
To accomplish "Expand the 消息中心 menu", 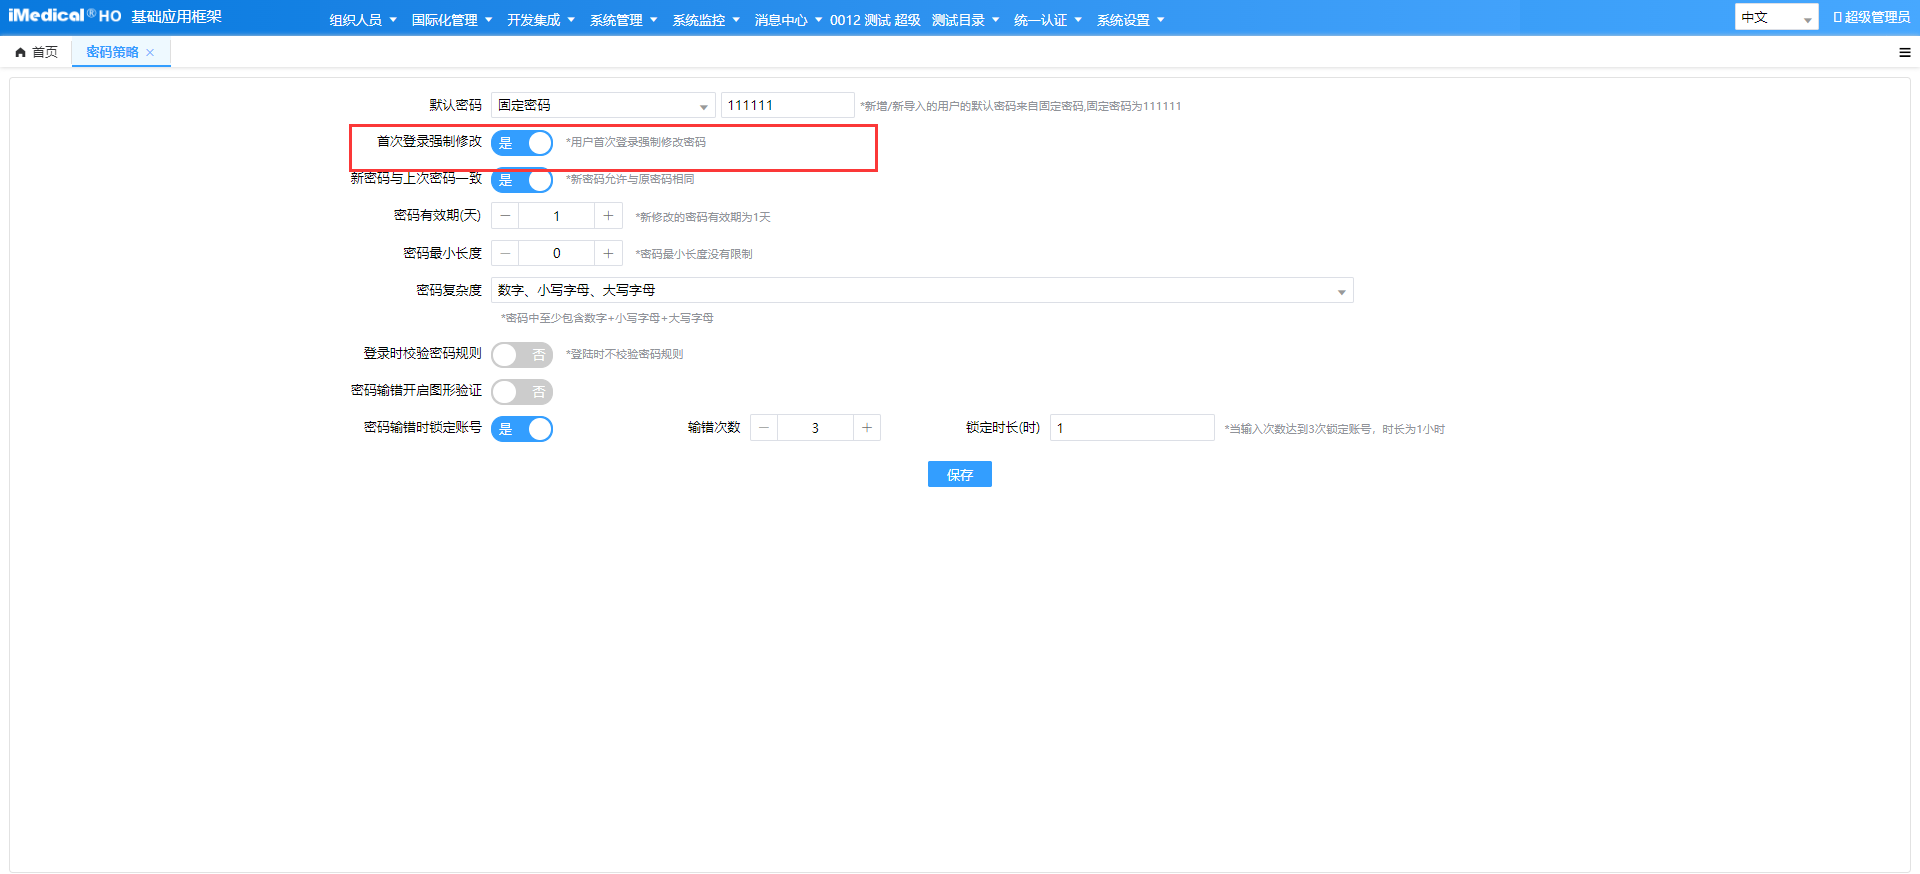I will tap(788, 20).
